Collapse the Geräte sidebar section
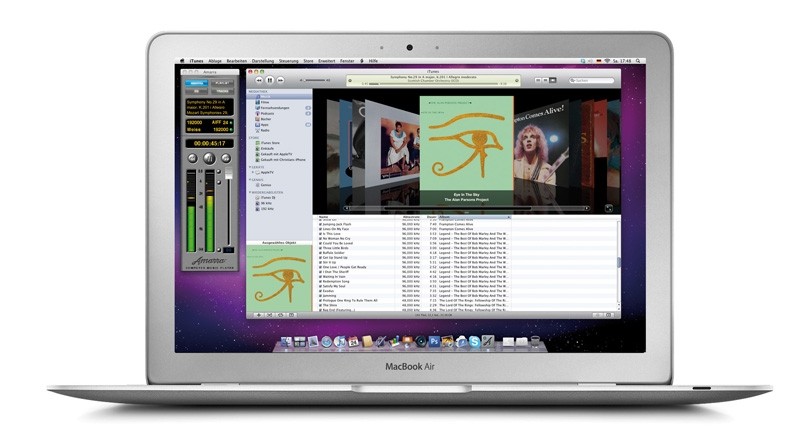 pos(249,167)
